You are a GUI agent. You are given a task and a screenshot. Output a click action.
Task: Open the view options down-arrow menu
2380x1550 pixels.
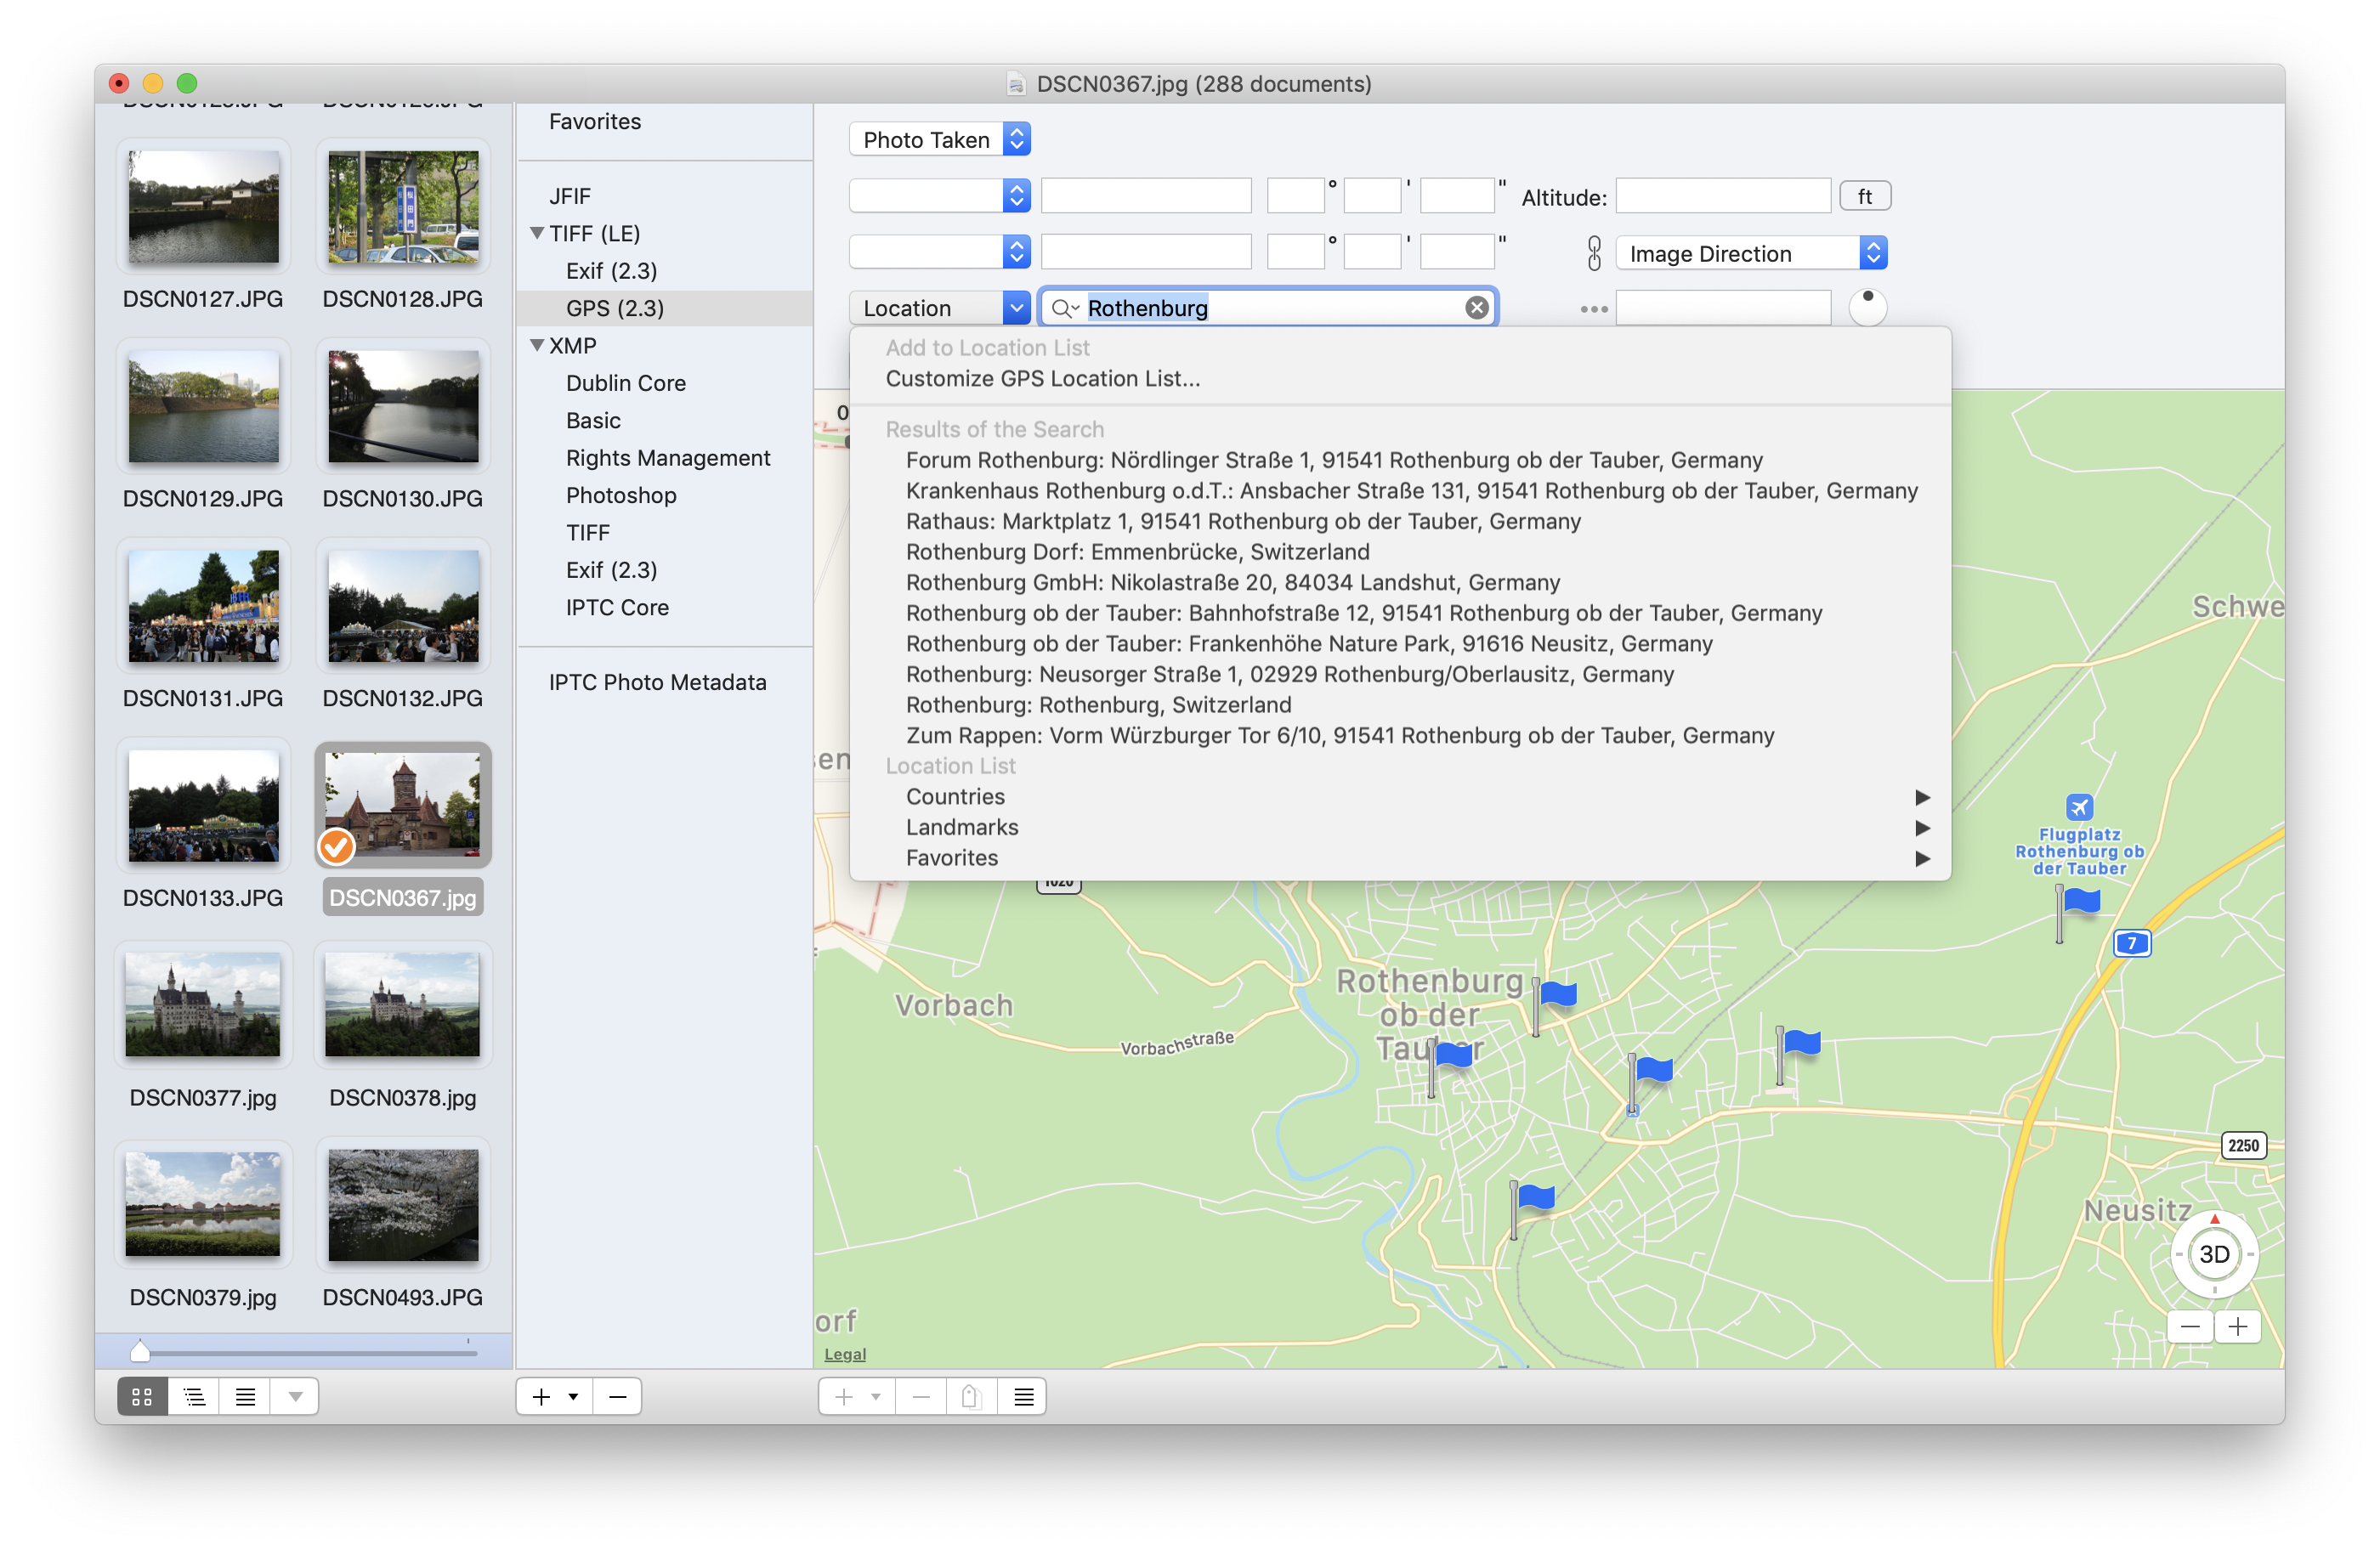click(x=295, y=1397)
